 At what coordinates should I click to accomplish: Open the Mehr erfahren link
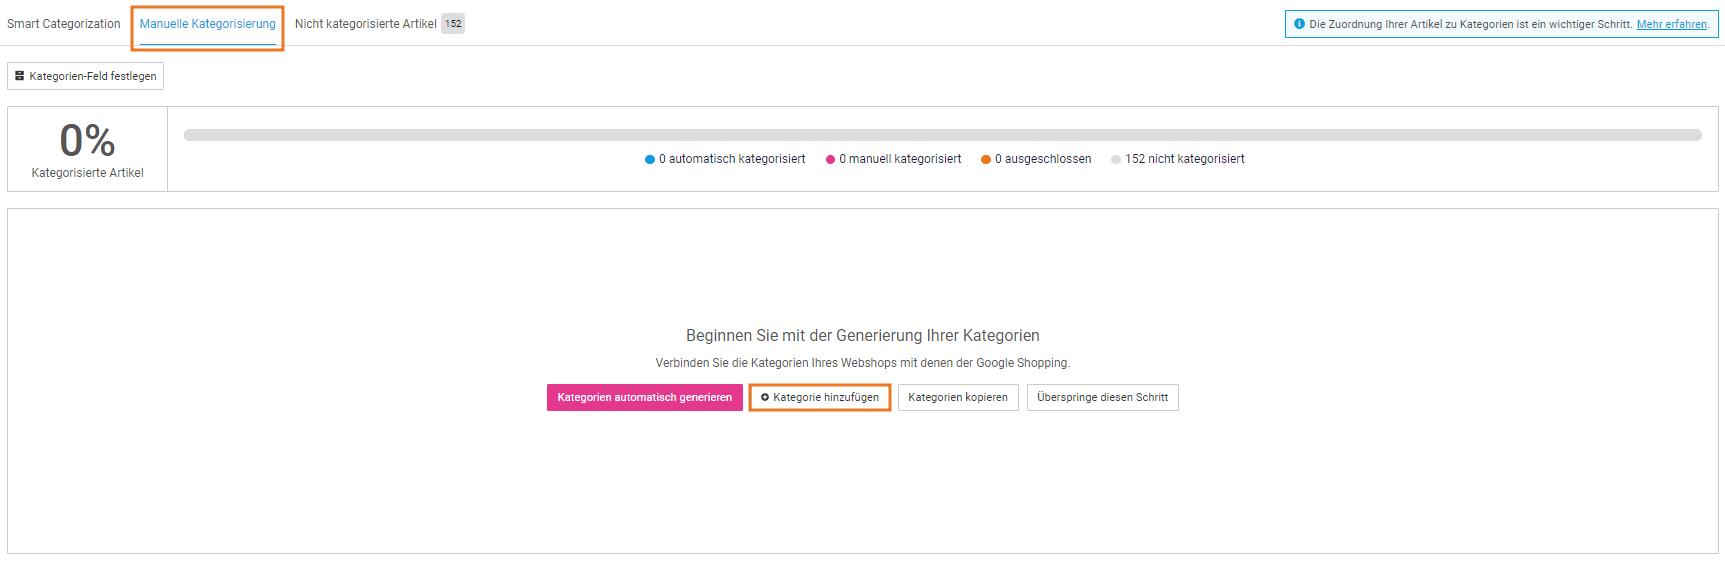pyautogui.click(x=1672, y=24)
